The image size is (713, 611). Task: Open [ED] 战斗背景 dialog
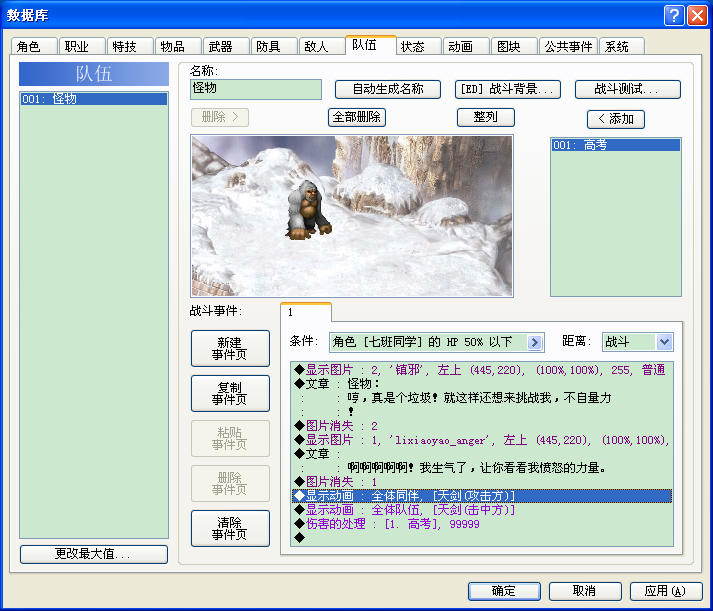[508, 89]
